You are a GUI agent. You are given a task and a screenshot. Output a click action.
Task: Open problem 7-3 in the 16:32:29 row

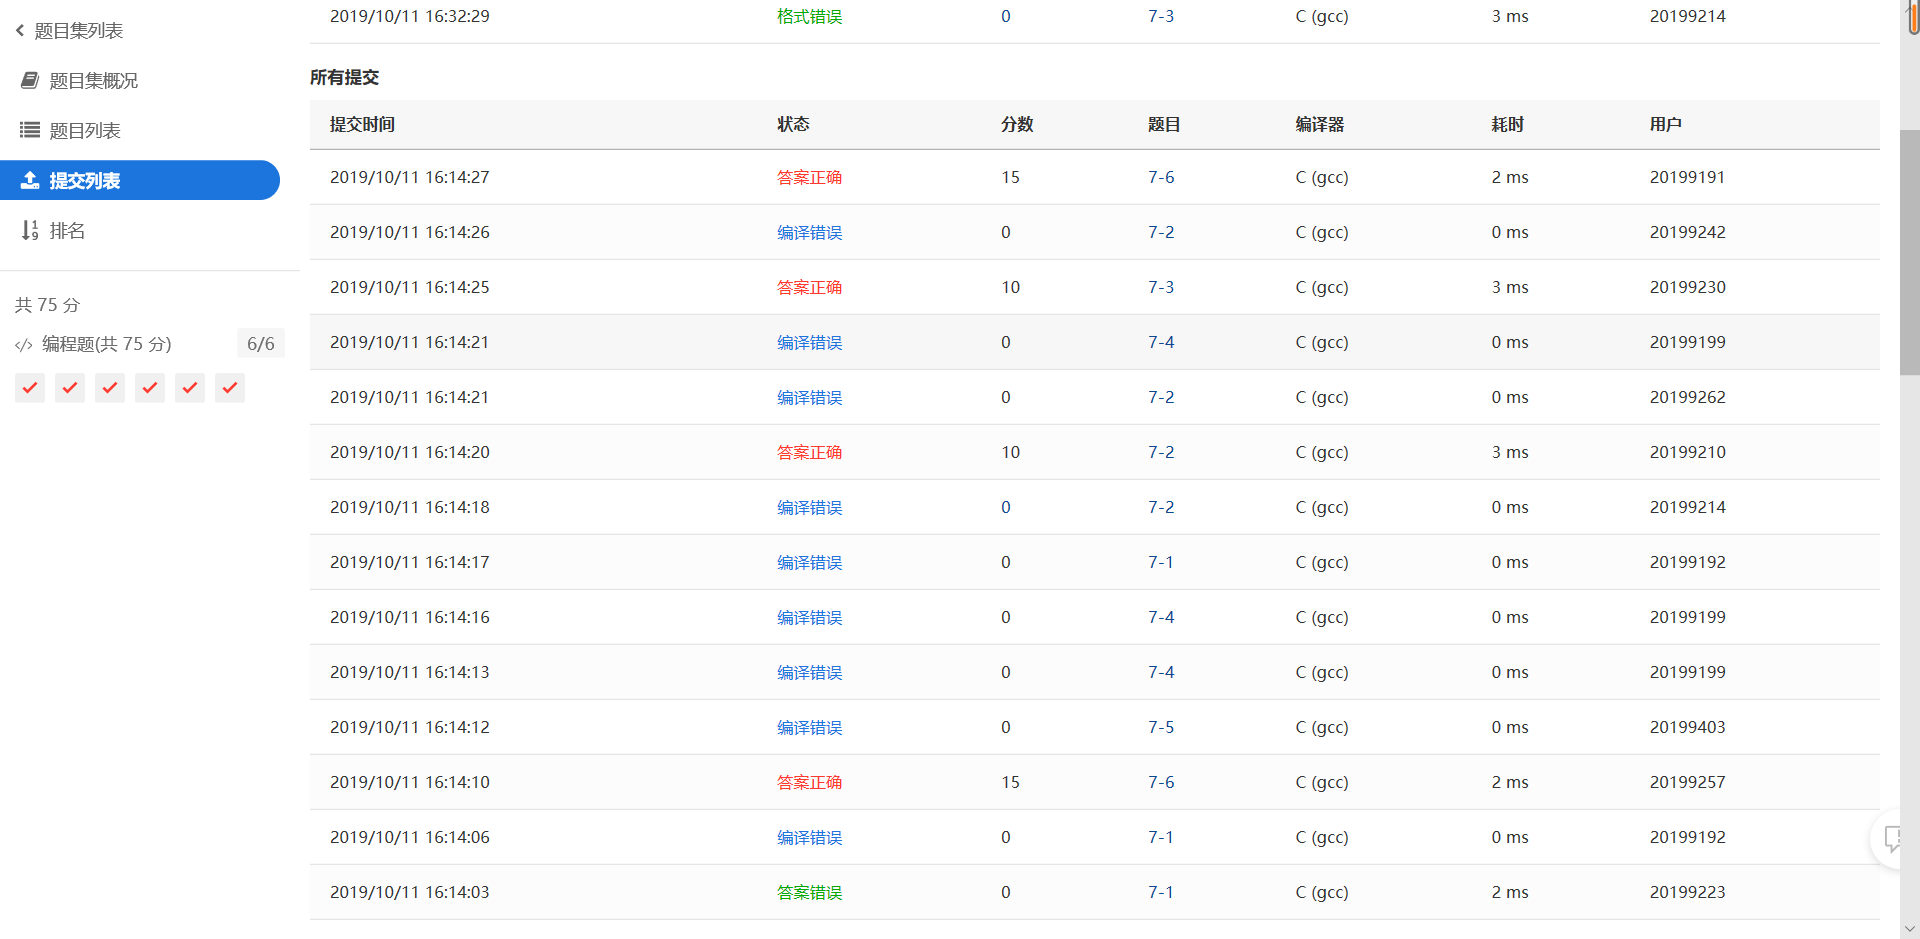pyautogui.click(x=1161, y=16)
